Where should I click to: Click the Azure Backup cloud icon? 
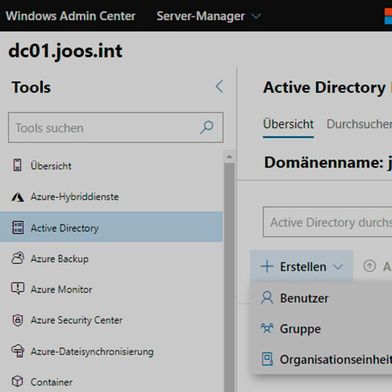tap(18, 258)
